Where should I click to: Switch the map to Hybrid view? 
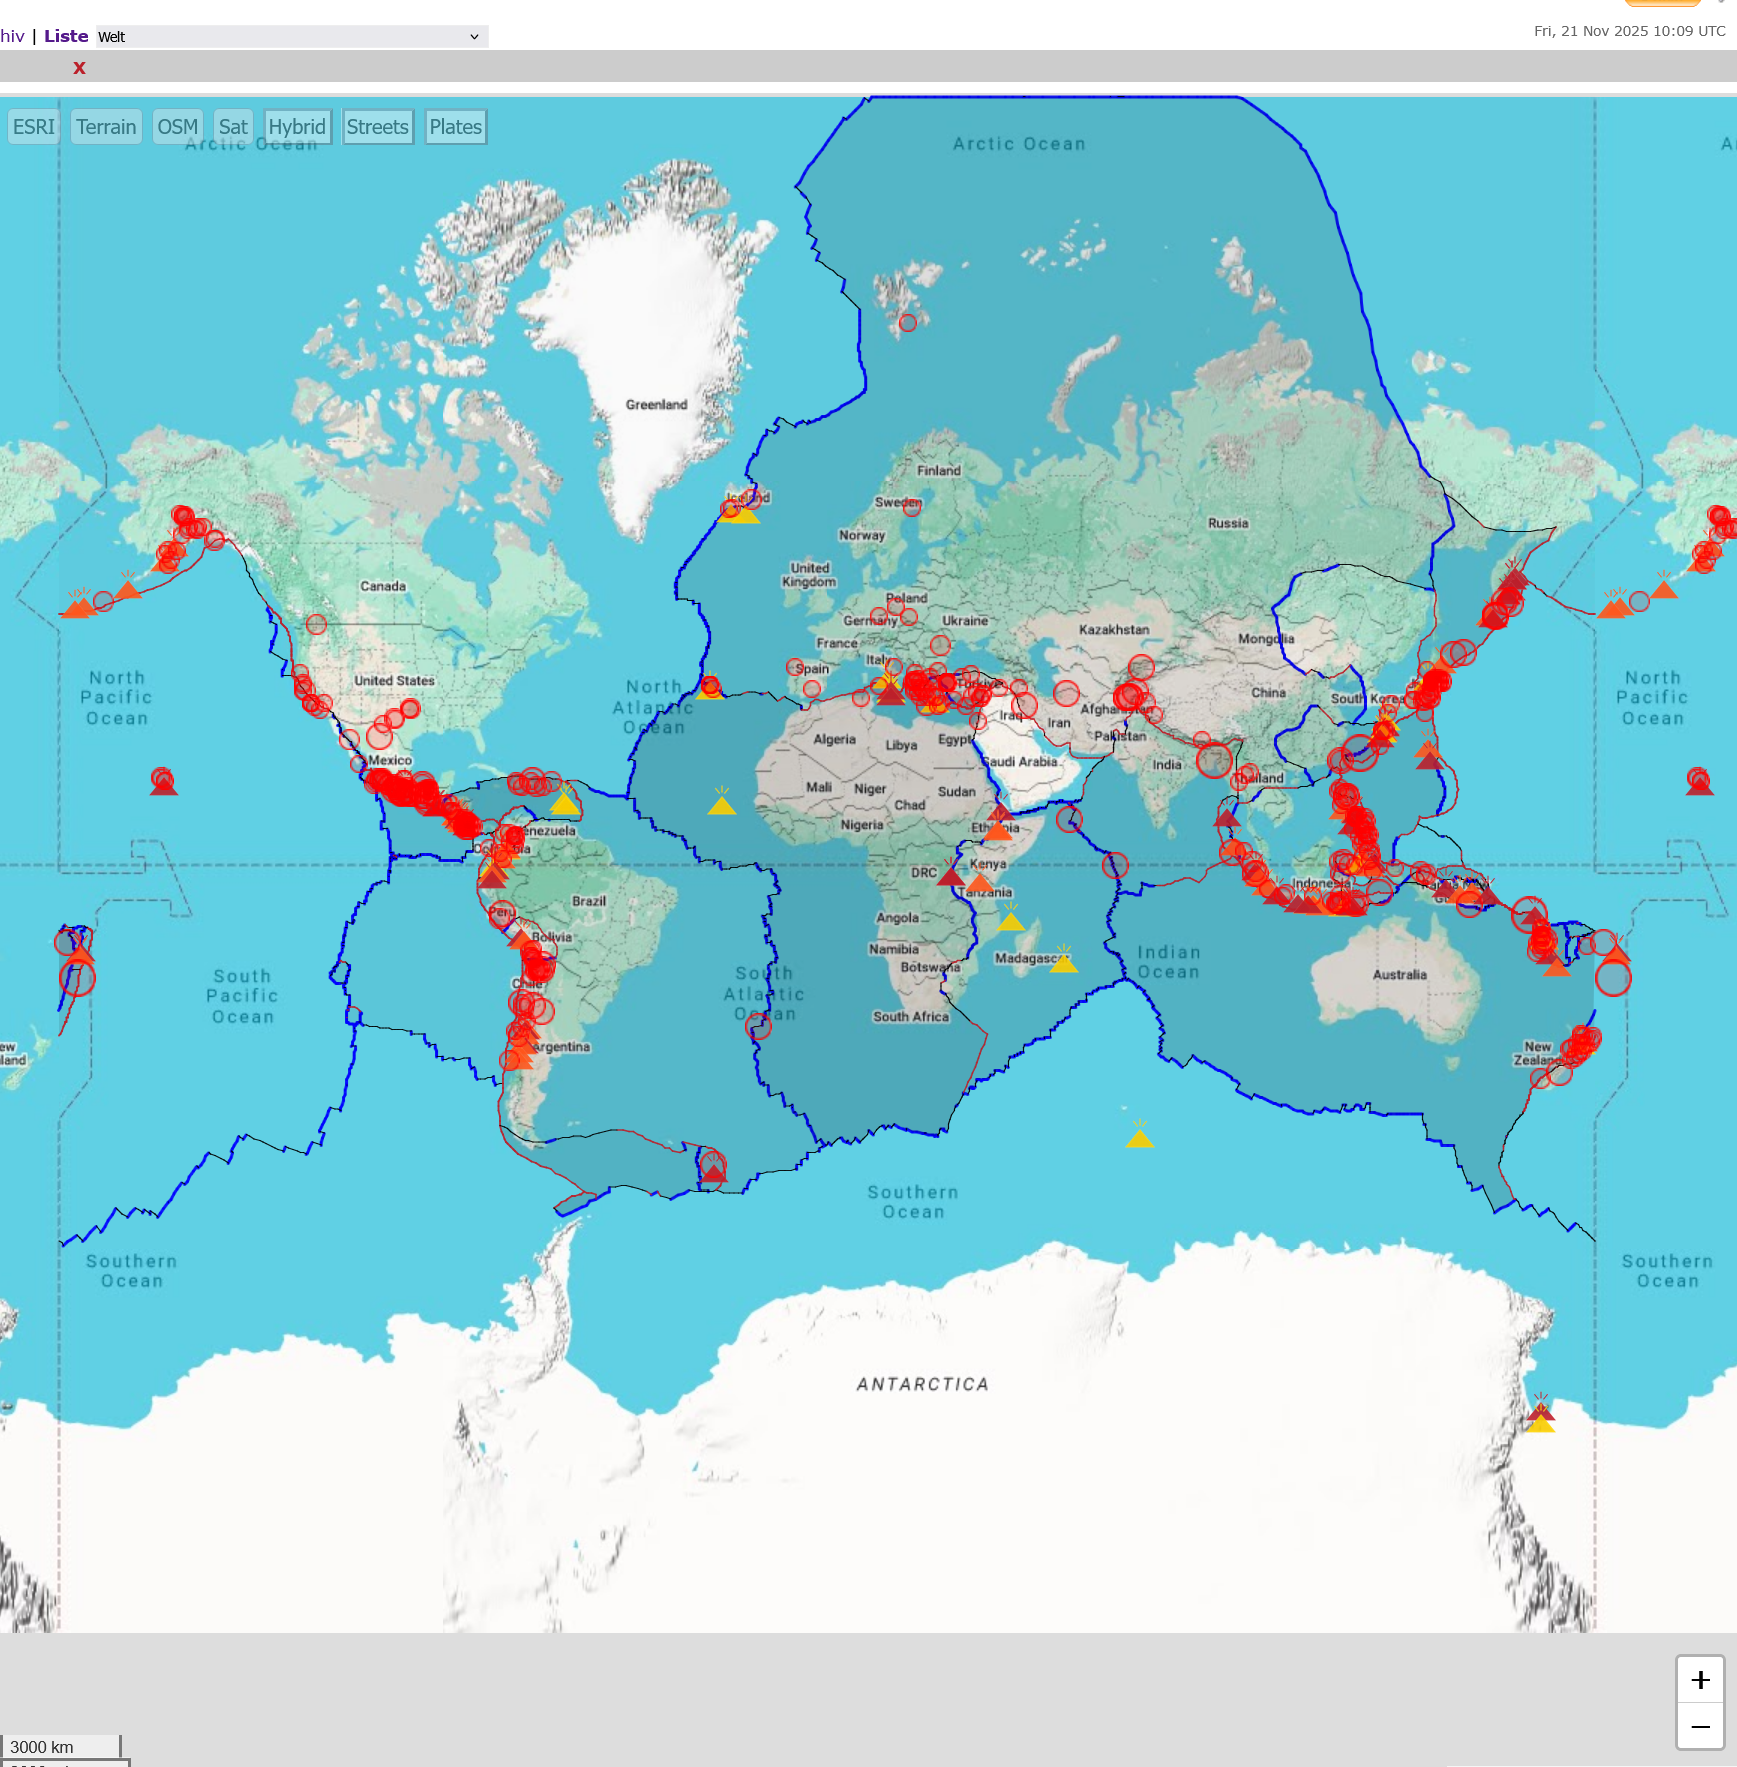click(297, 127)
